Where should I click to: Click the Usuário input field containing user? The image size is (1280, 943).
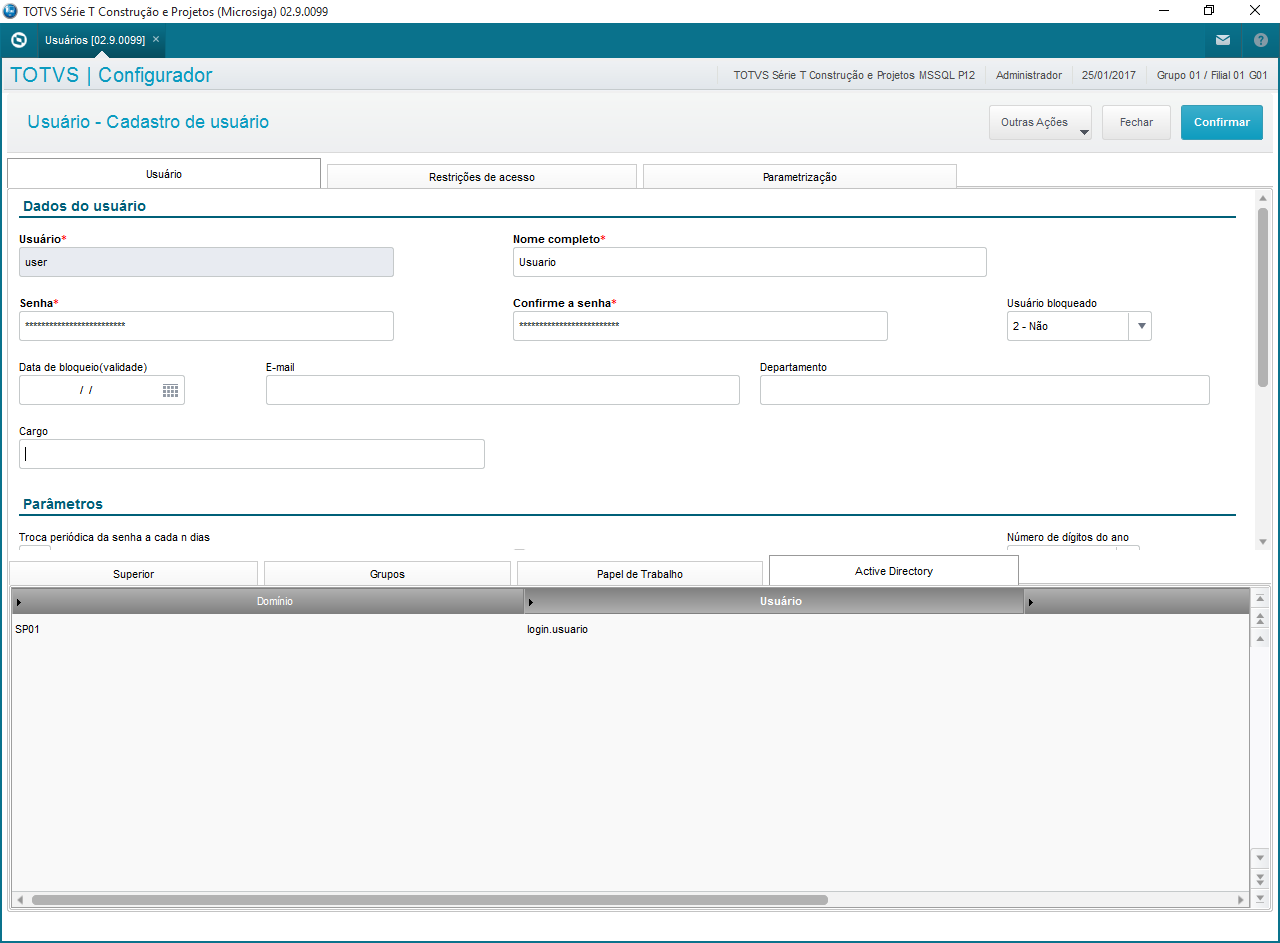point(206,262)
